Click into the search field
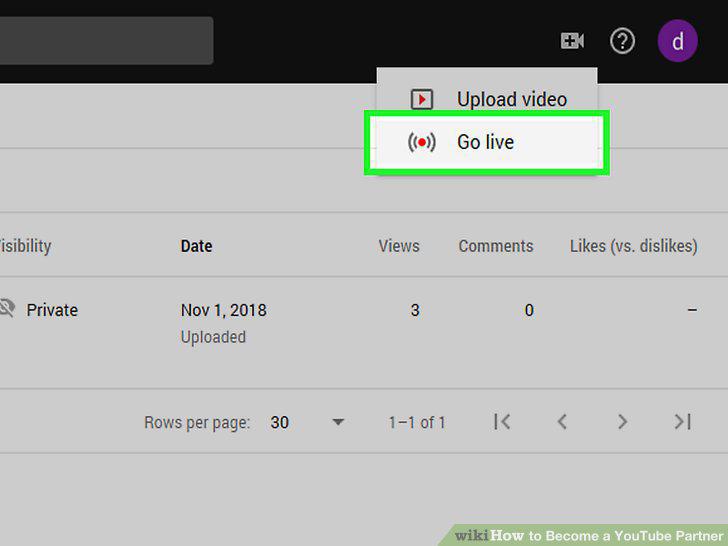The height and width of the screenshot is (546, 728). point(106,41)
